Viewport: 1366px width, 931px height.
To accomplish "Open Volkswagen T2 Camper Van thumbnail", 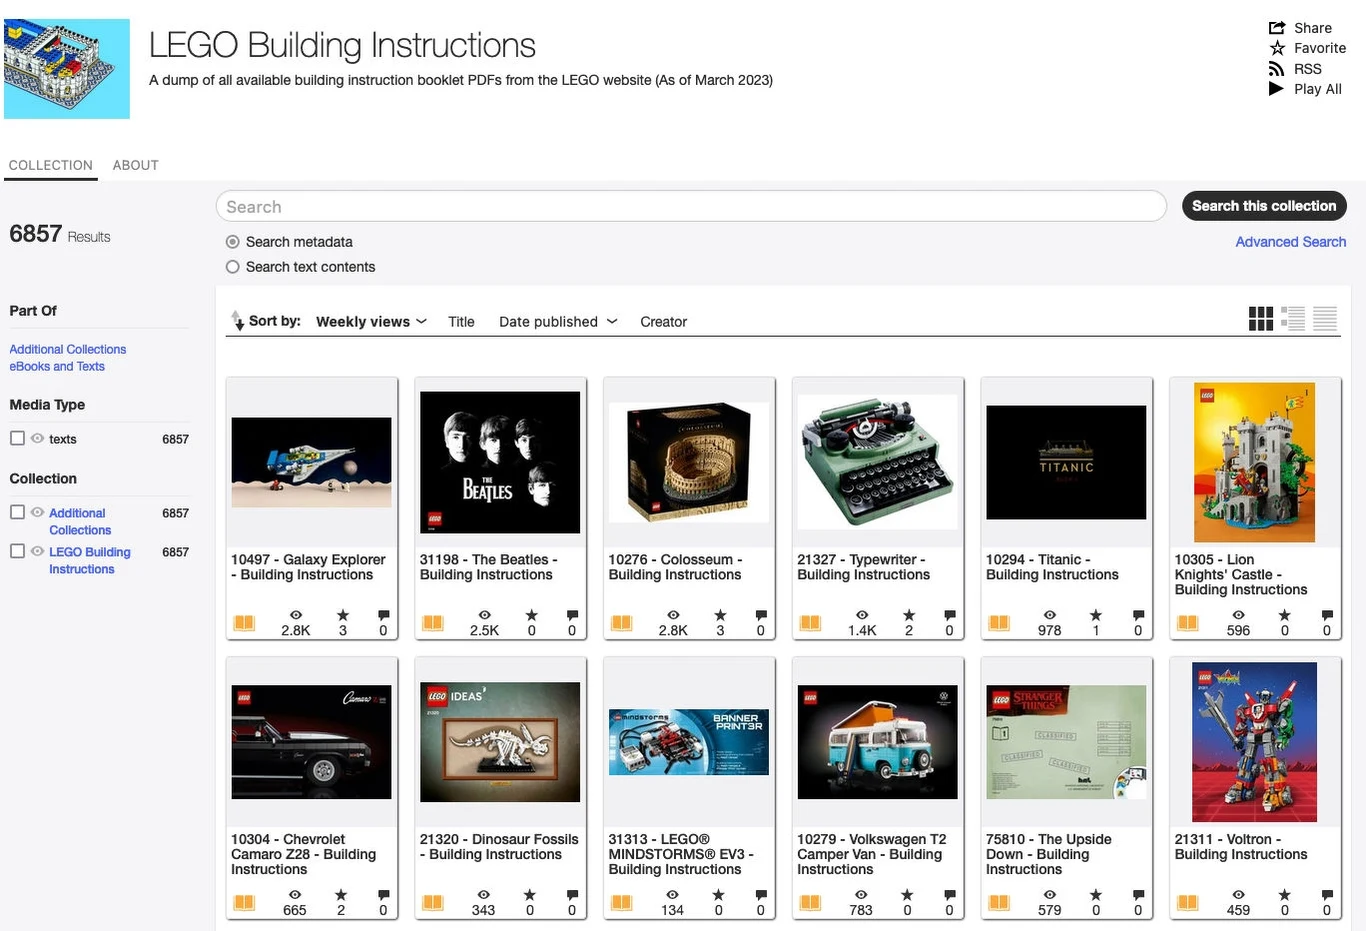I will pyautogui.click(x=878, y=742).
